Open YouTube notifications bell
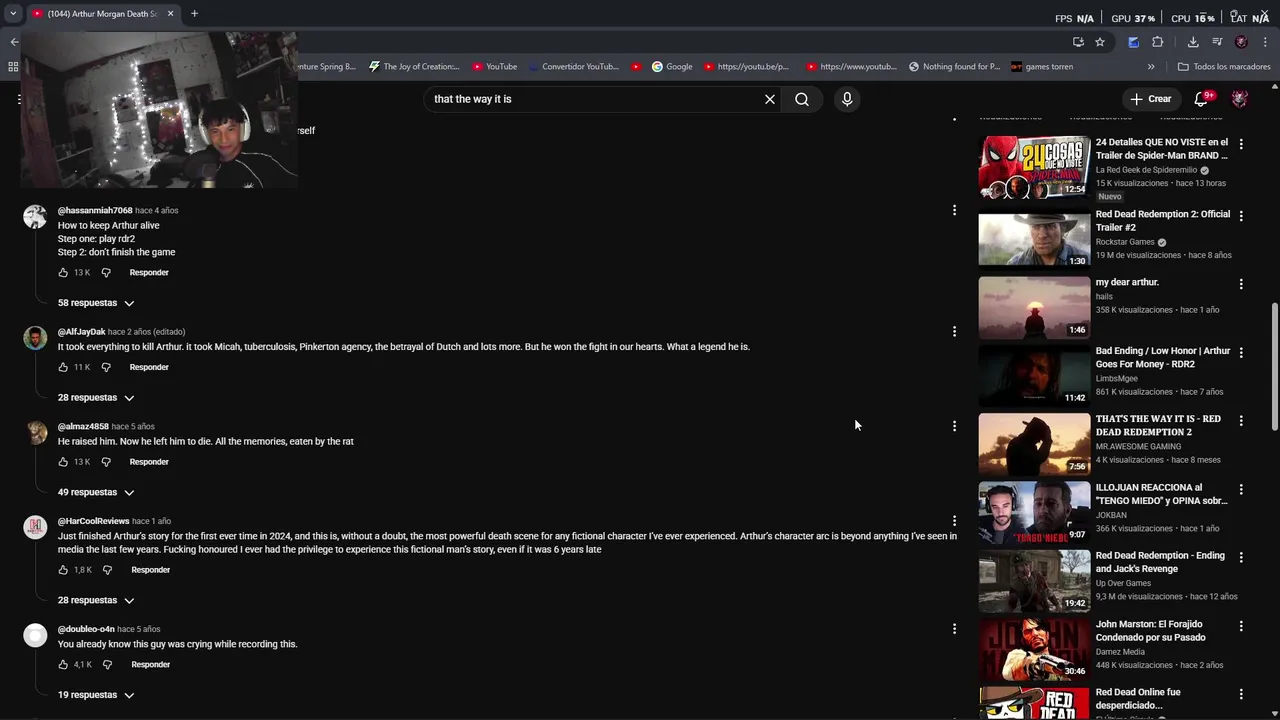Screen dimensions: 1280x720 point(1203,99)
